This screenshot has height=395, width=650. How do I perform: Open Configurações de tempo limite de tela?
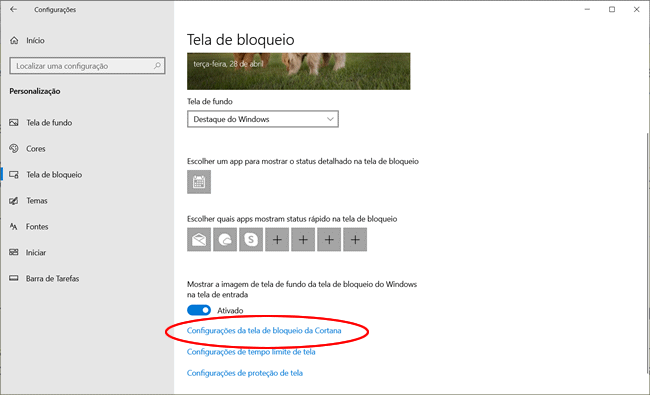tap(251, 351)
